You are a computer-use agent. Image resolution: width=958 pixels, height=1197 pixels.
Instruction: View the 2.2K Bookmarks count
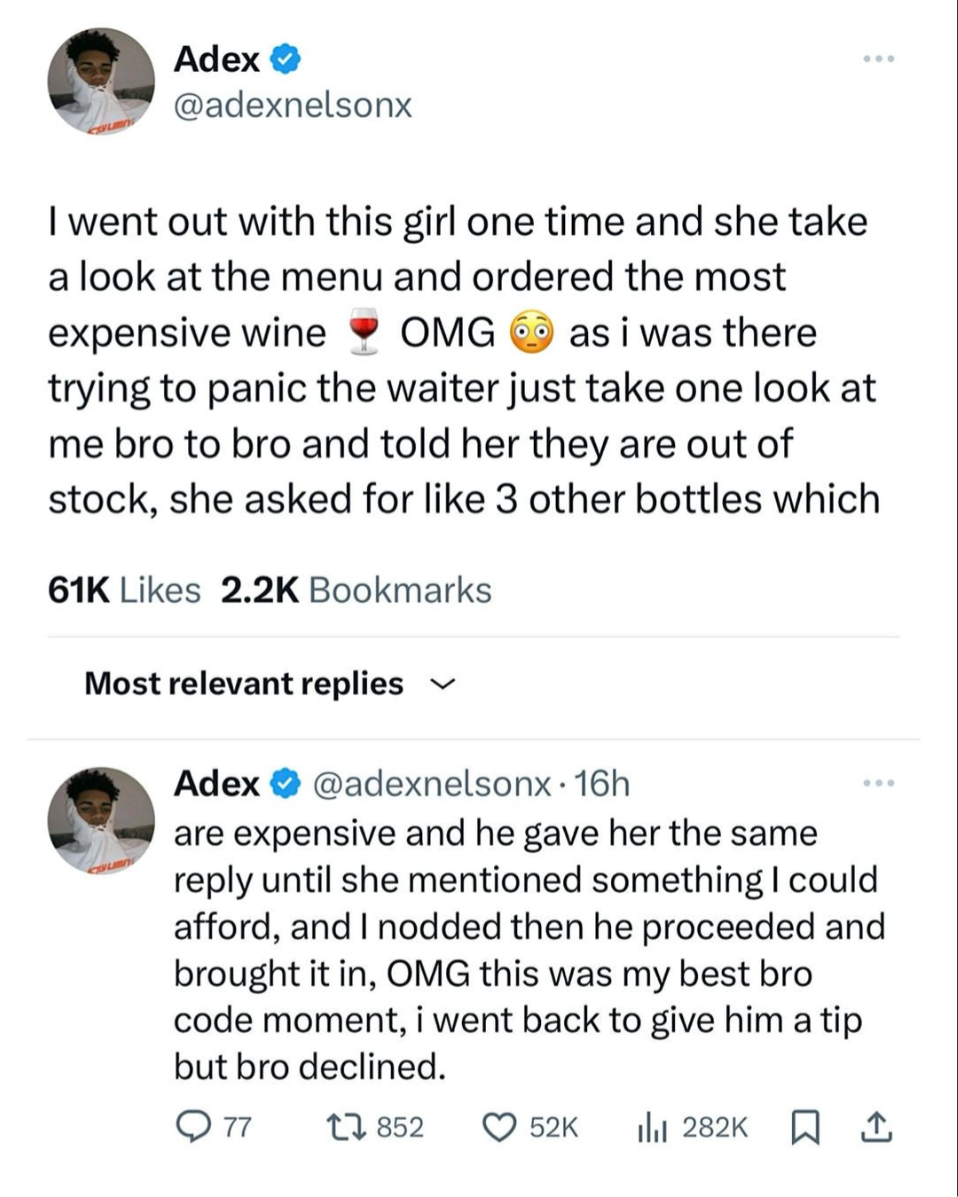click(x=354, y=590)
